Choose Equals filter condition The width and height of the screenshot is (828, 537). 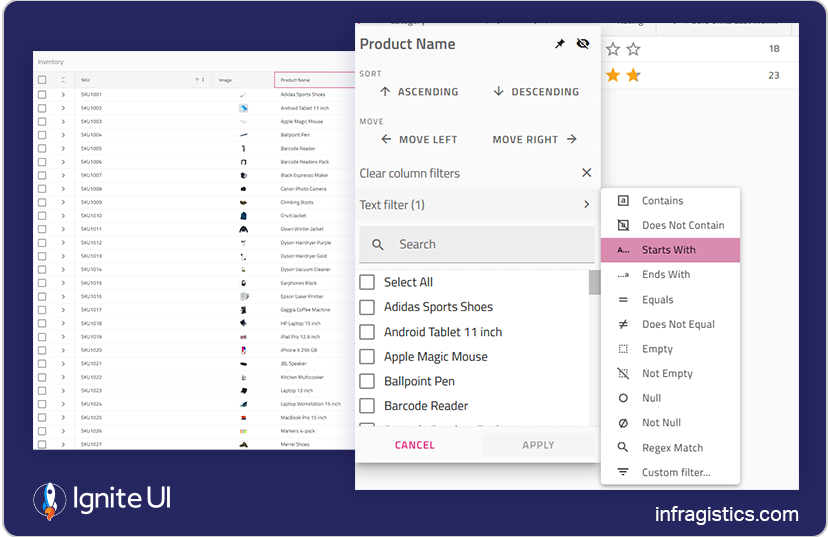click(x=670, y=299)
